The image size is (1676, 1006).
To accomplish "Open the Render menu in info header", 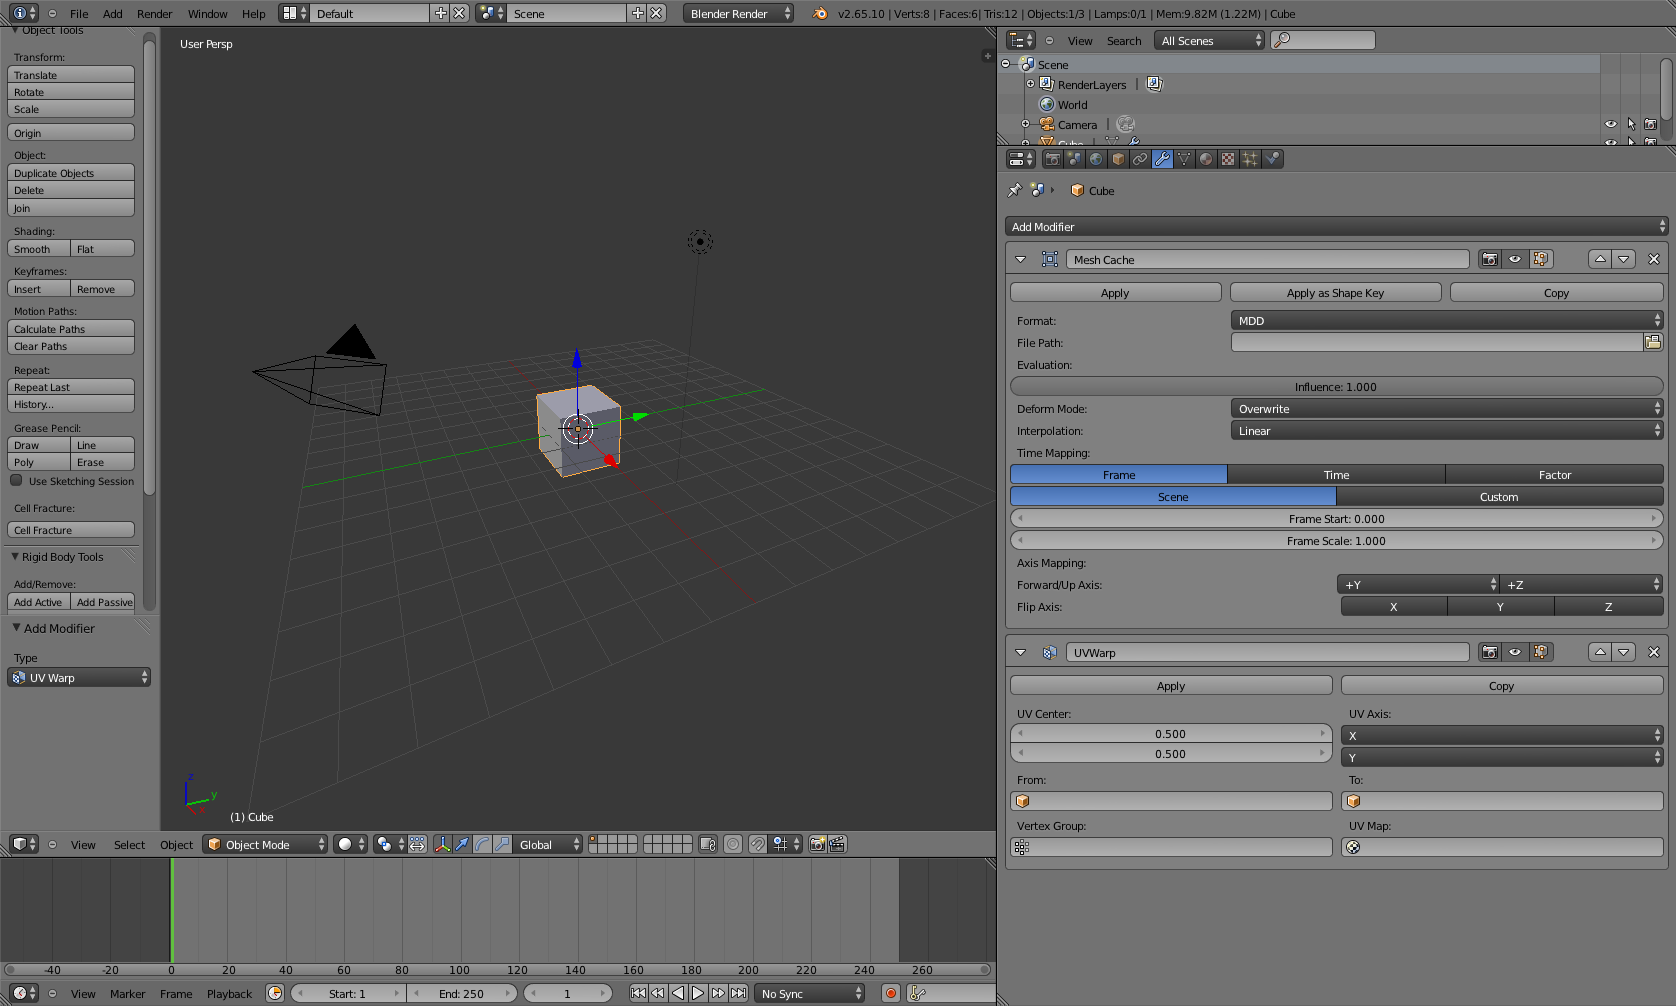I will point(154,13).
